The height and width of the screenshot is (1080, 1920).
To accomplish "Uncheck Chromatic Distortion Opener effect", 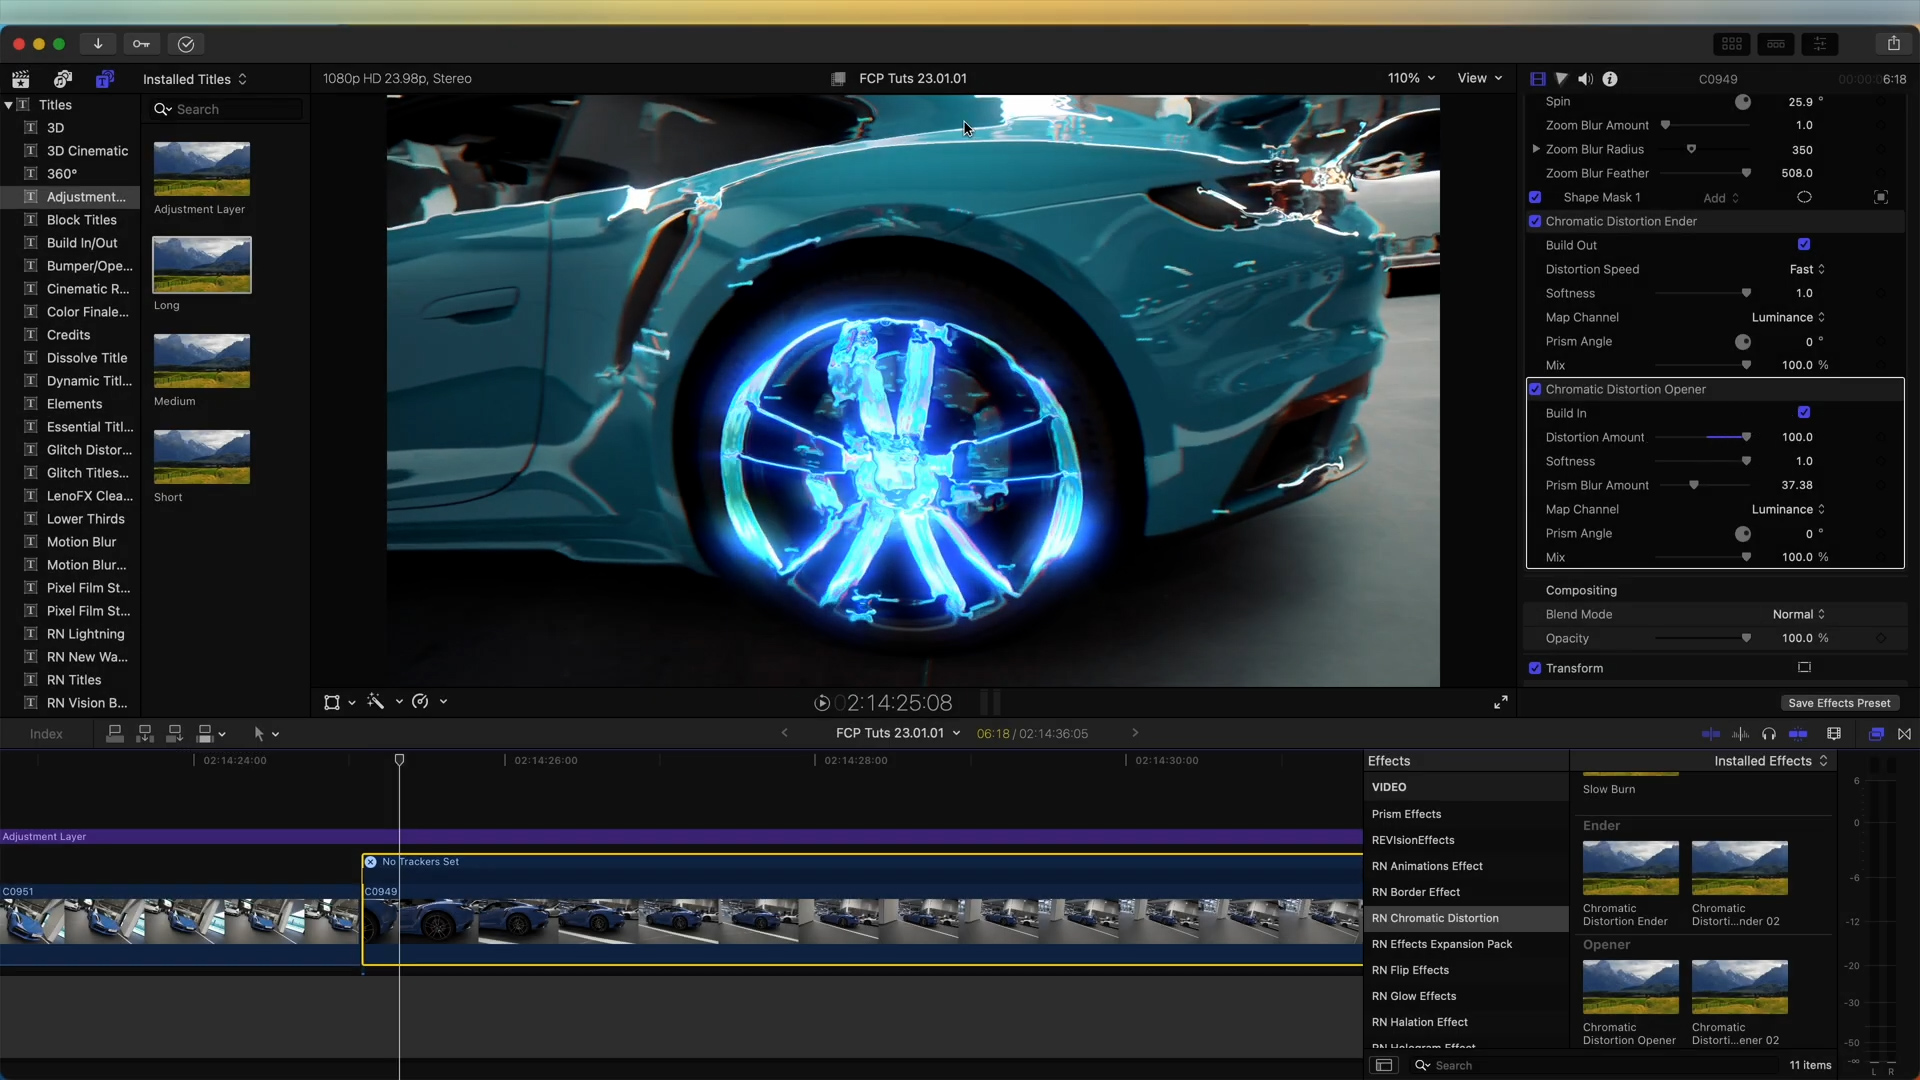I will (1535, 389).
